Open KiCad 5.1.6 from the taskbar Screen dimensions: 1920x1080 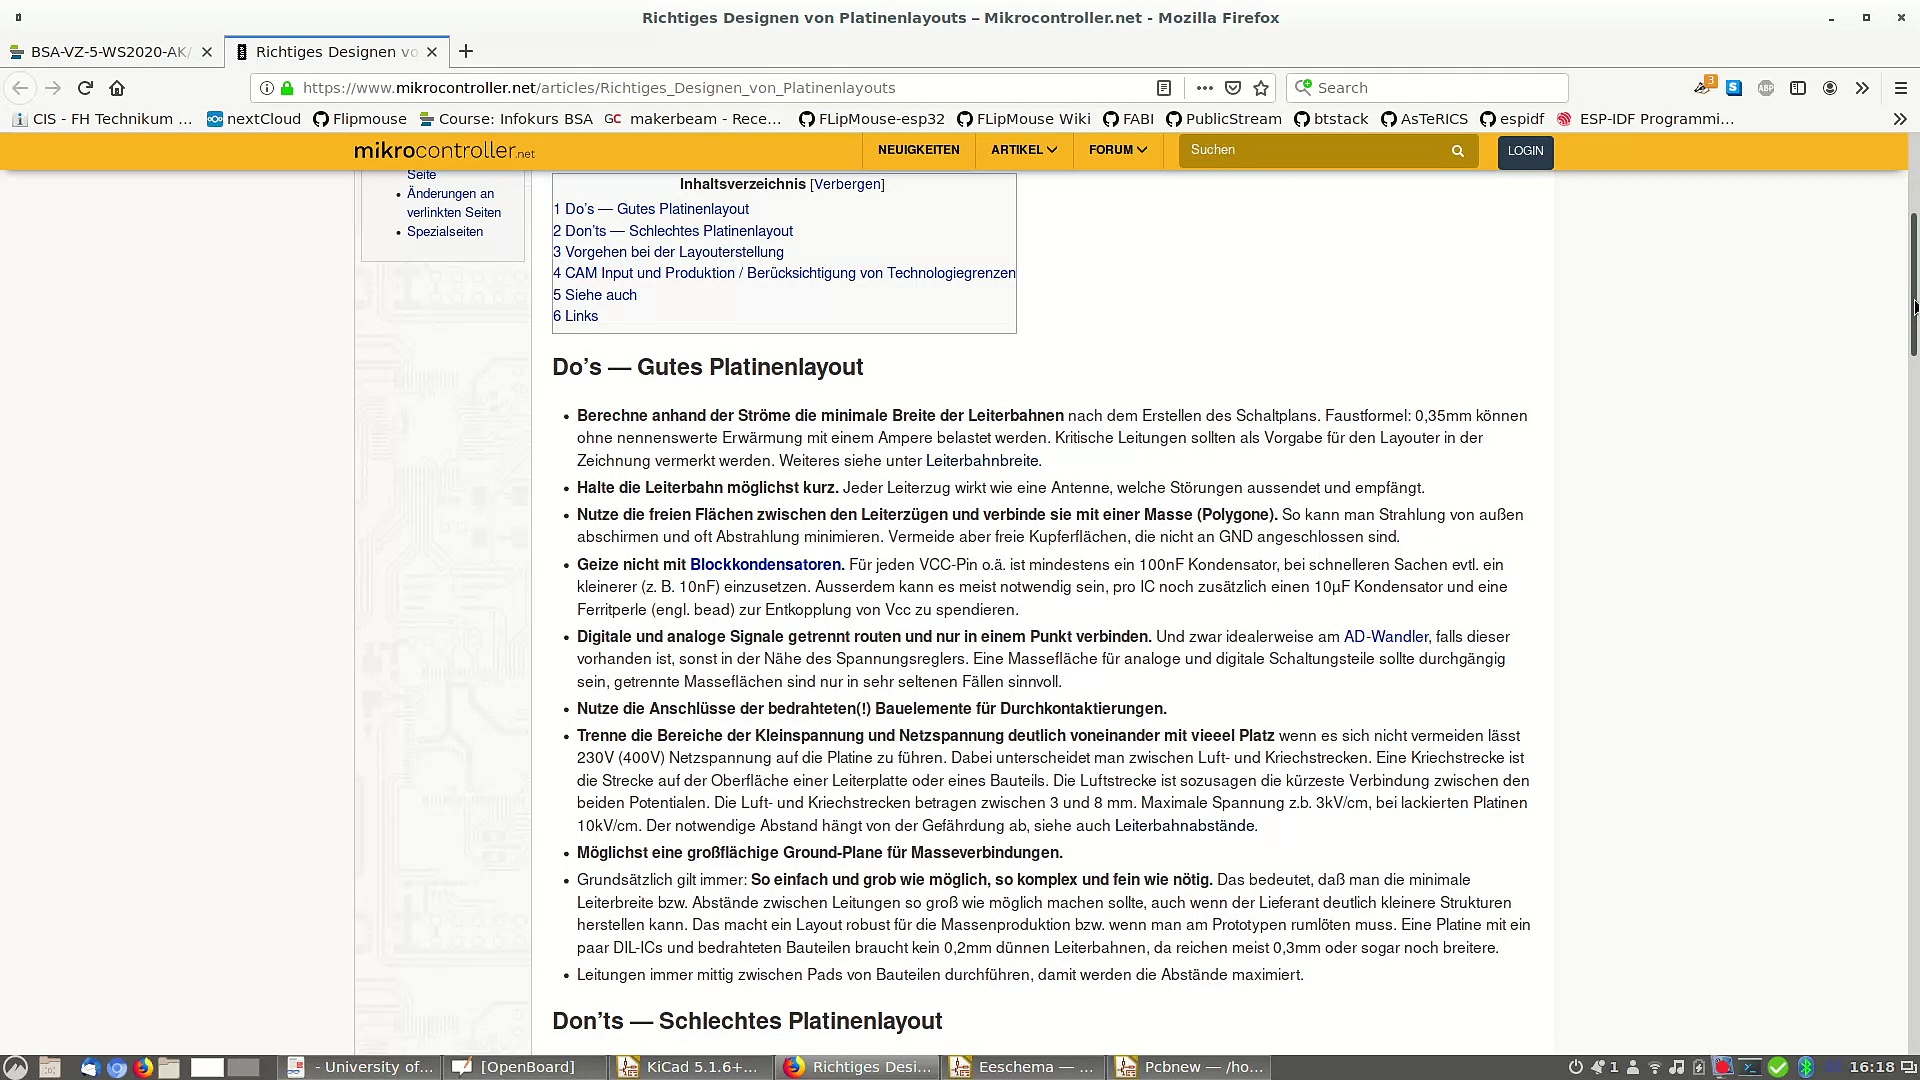690,1067
